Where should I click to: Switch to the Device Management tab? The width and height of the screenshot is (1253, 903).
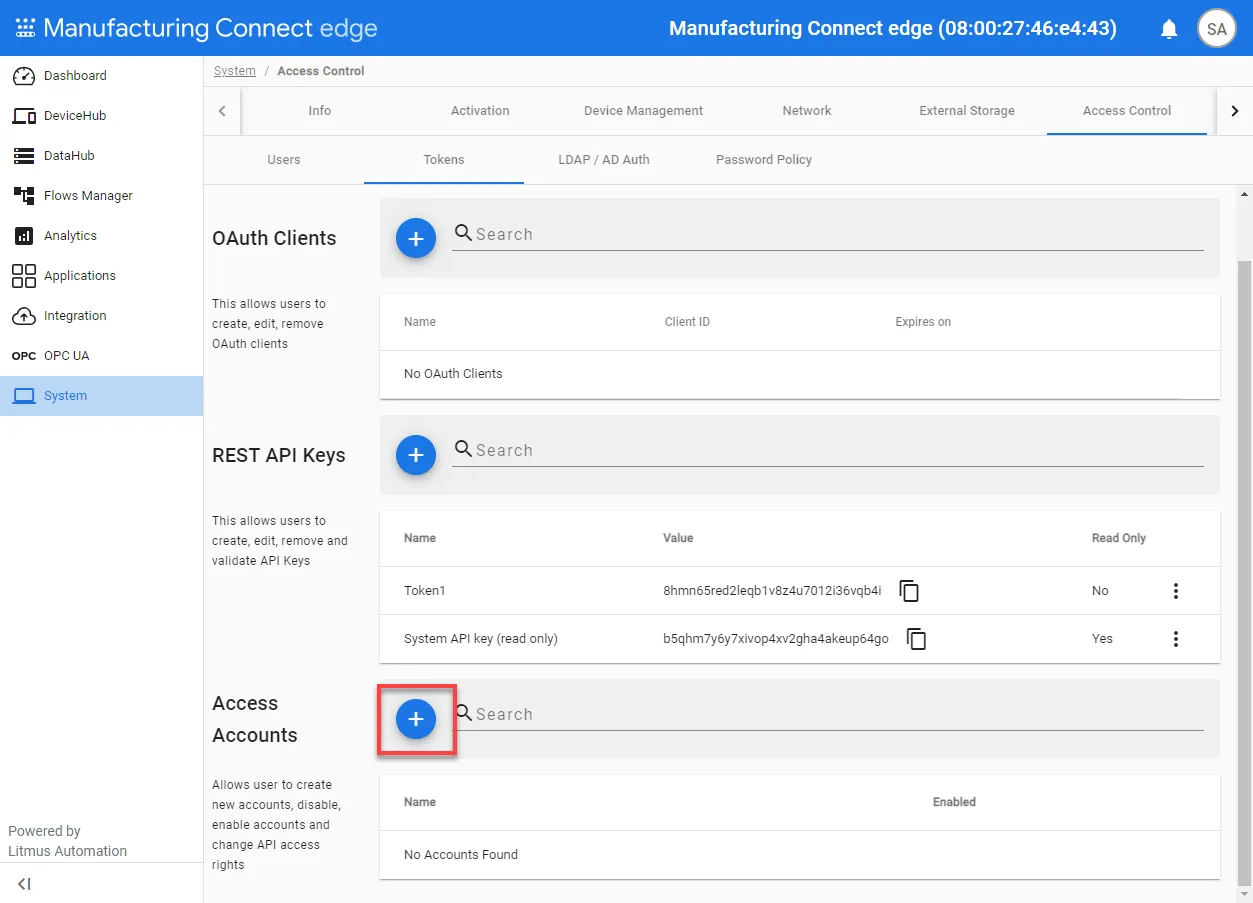tap(643, 111)
